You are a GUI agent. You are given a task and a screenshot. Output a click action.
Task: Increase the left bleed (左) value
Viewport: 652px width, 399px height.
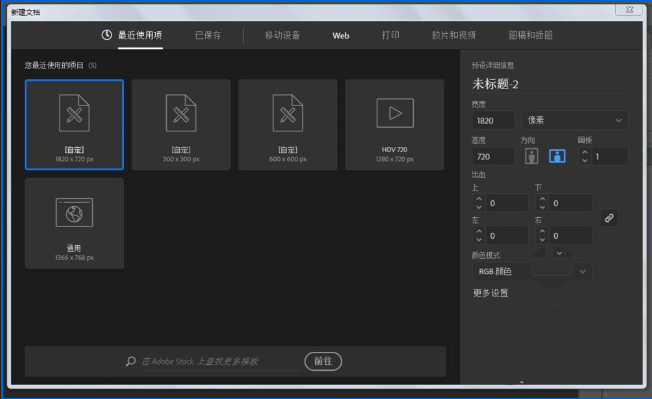click(x=479, y=232)
